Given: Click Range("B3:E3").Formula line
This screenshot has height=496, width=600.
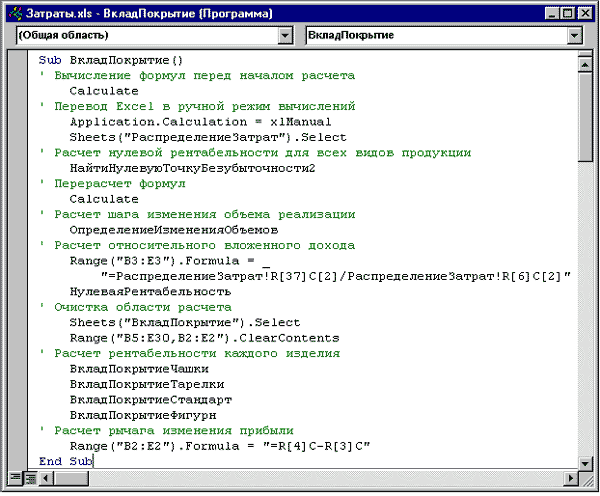Looking at the screenshot, I should [x=170, y=261].
